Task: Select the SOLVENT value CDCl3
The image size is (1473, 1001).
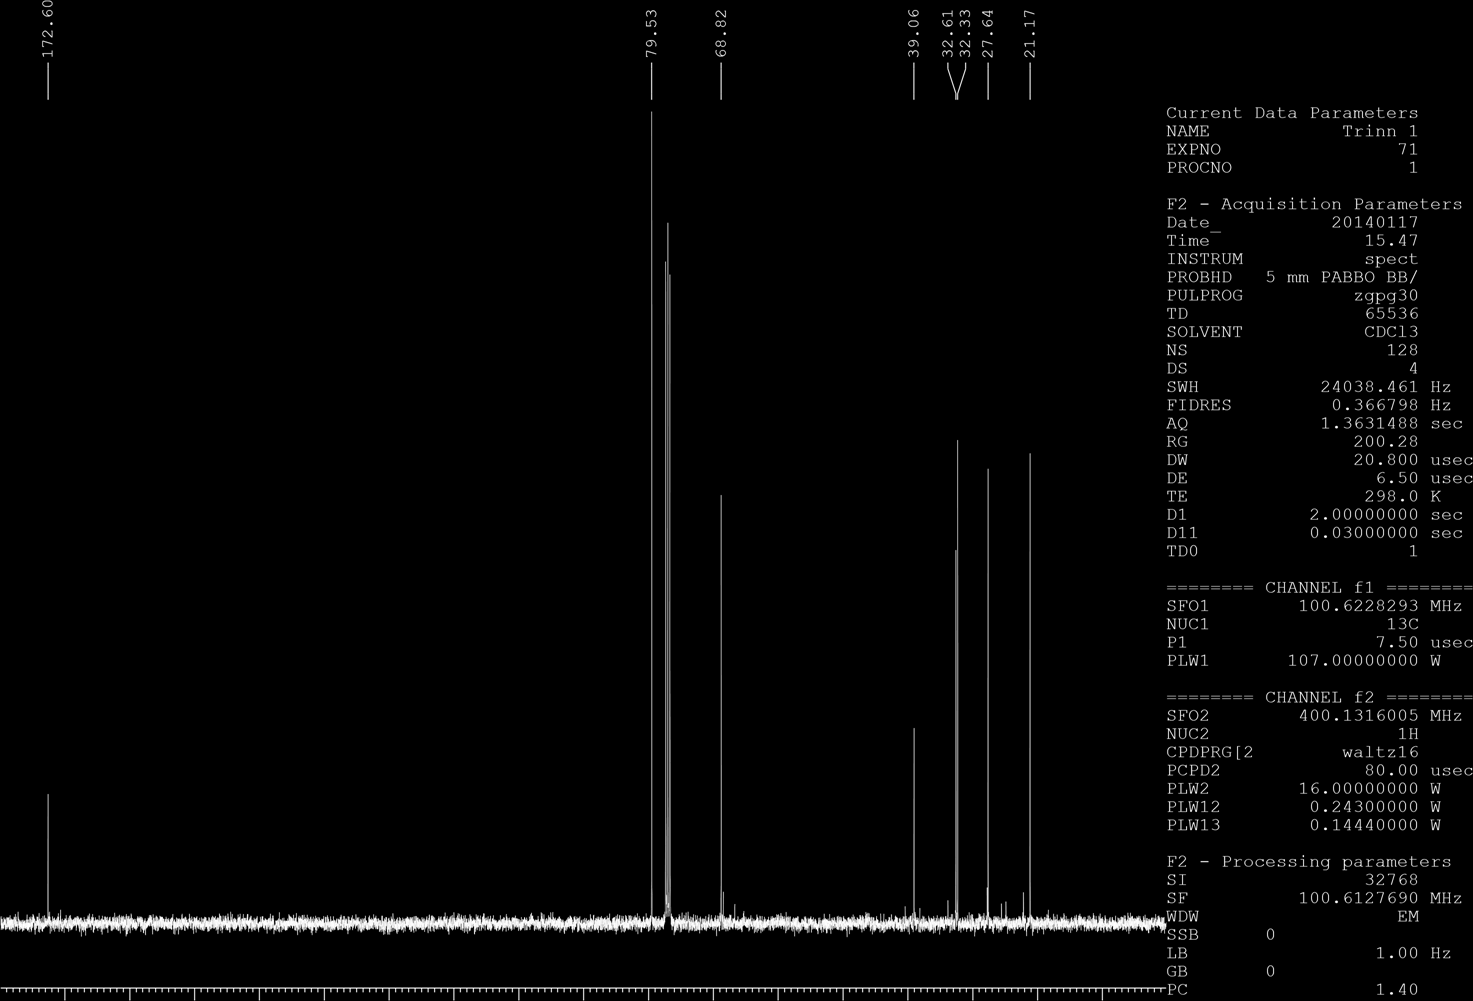Action: coord(1391,332)
